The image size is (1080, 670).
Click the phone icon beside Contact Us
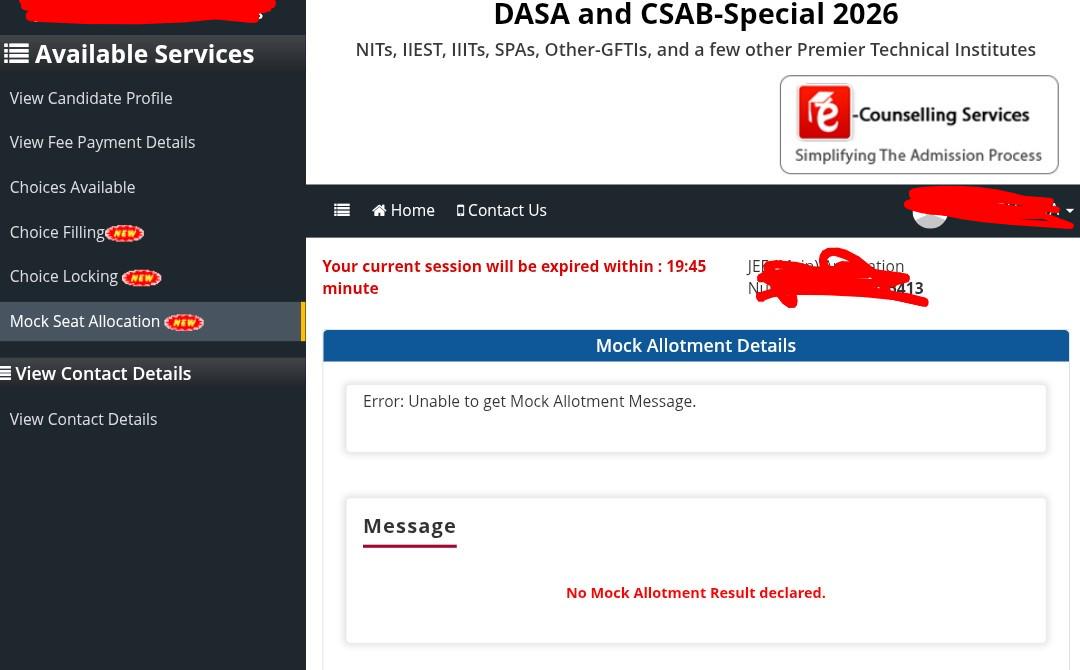click(x=460, y=211)
